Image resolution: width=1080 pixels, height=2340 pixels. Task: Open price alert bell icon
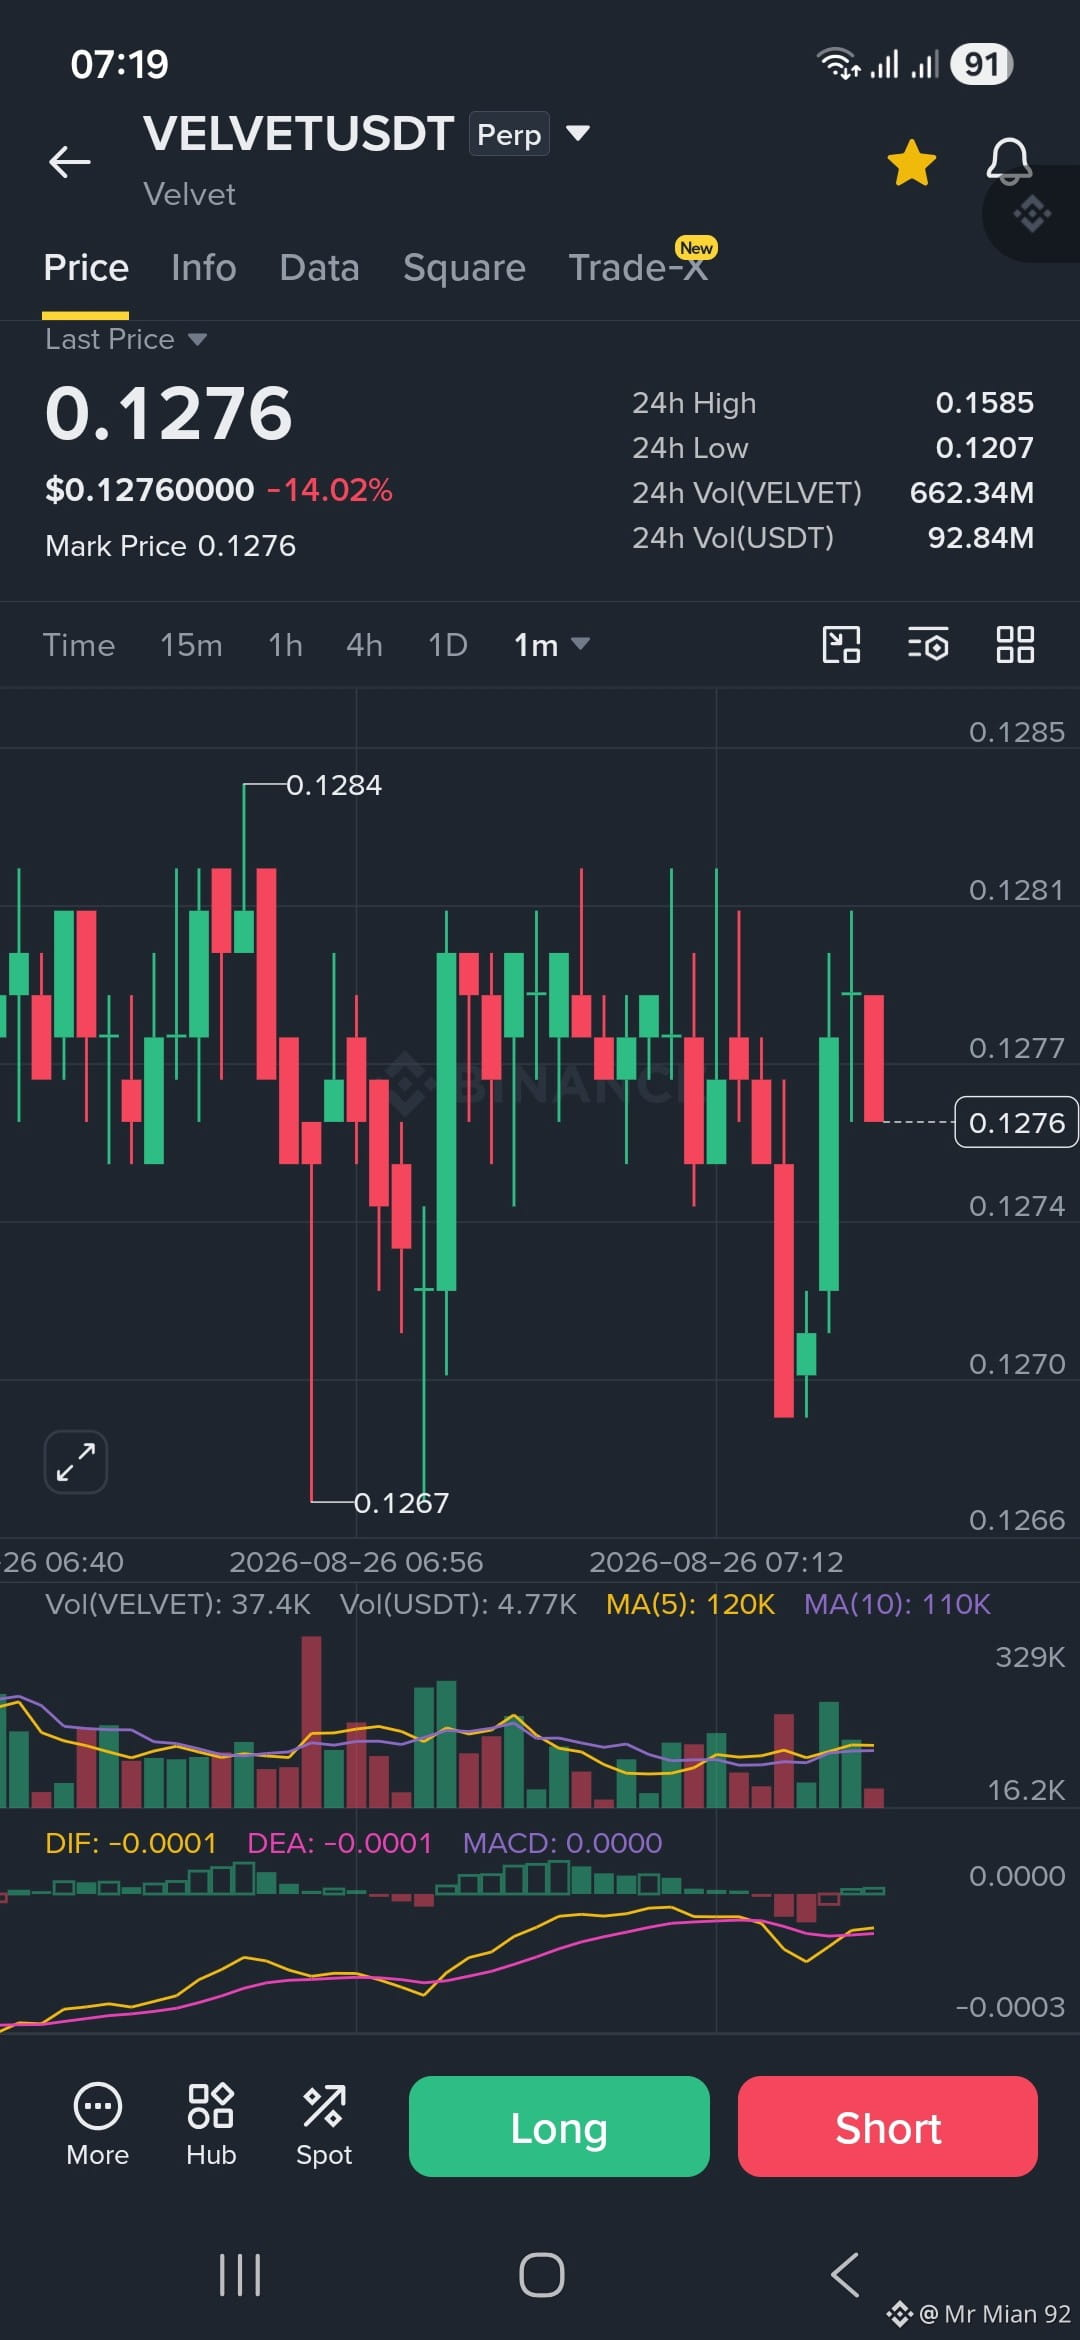click(1008, 161)
